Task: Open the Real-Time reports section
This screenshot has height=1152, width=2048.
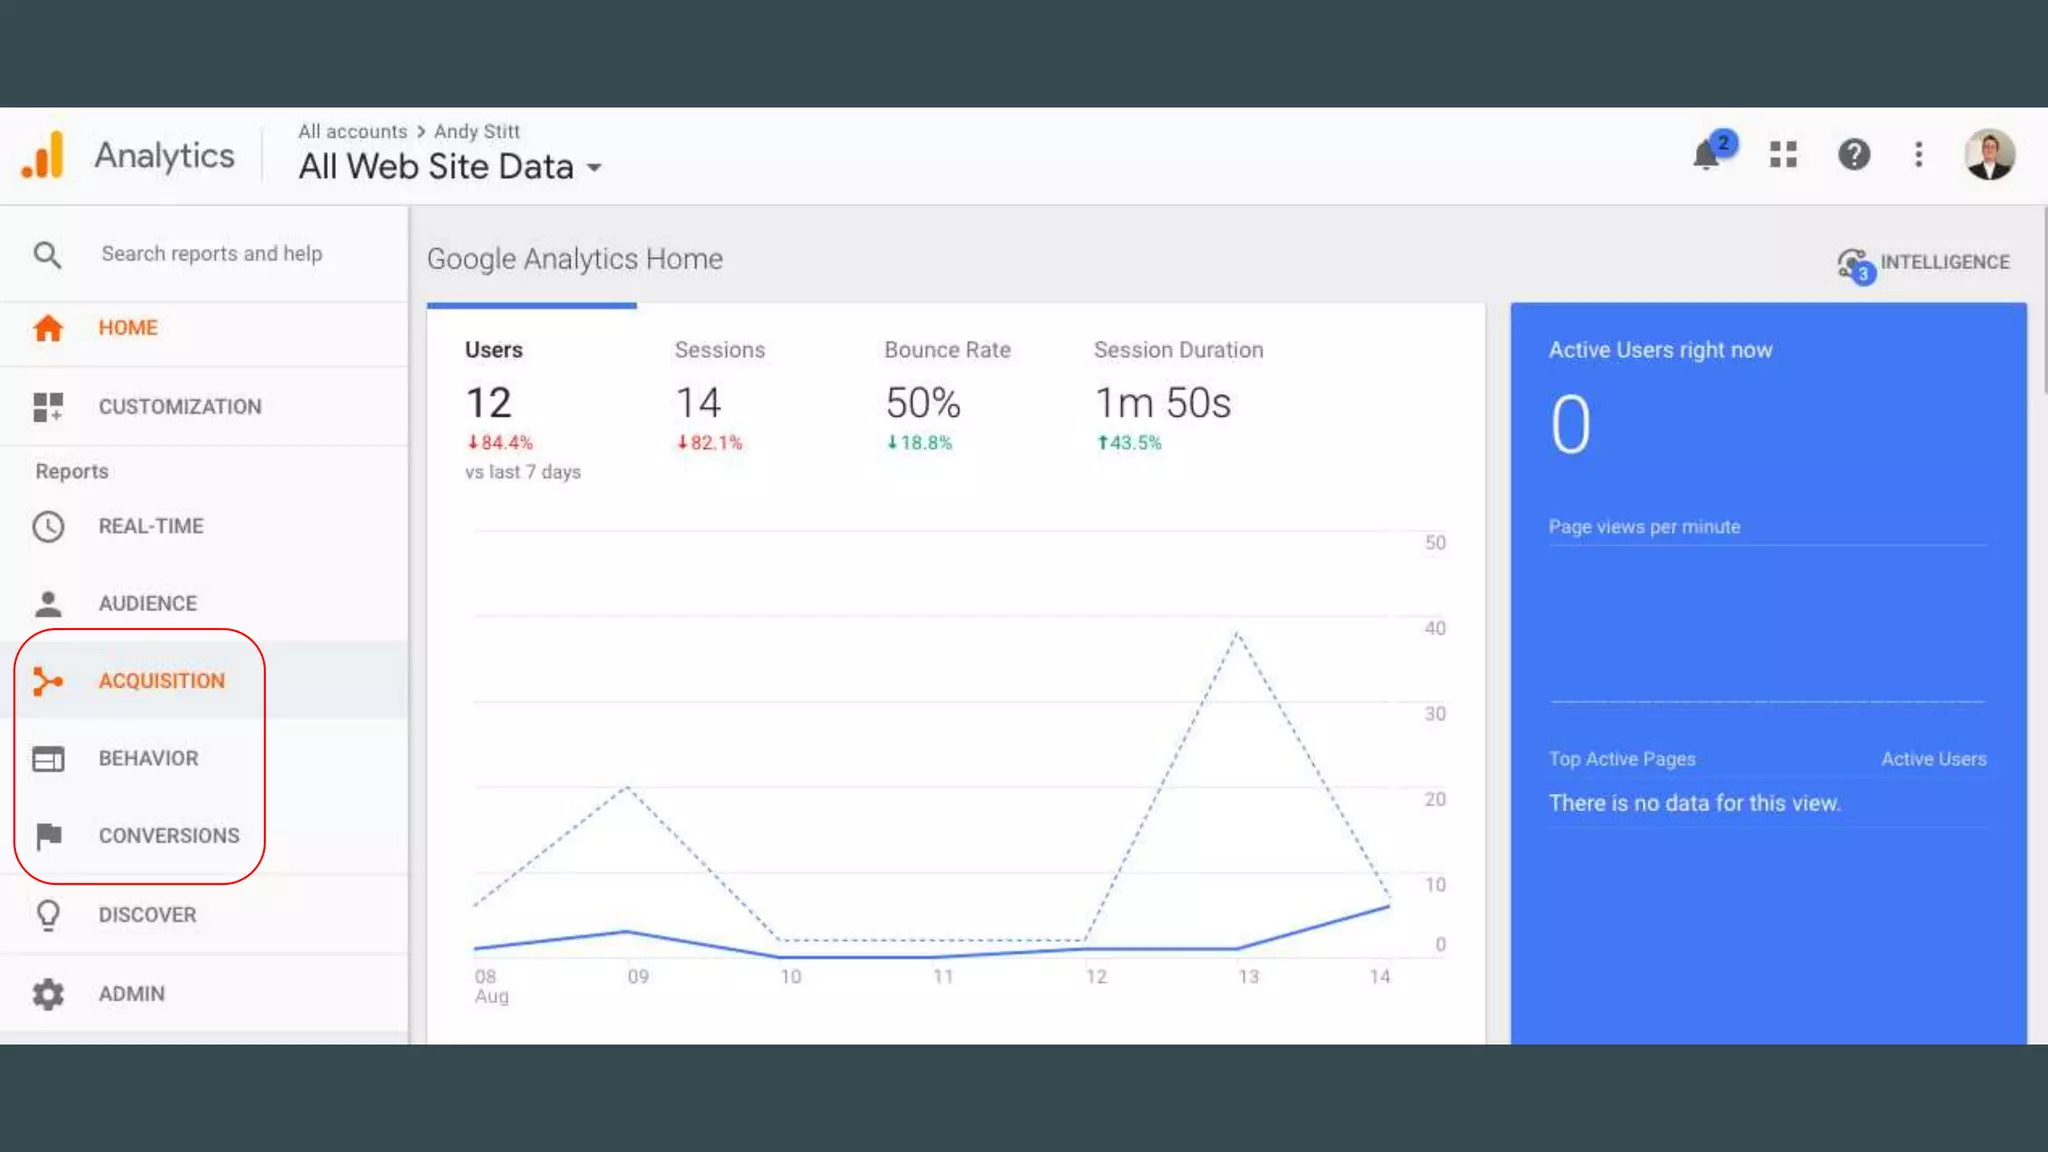Action: (150, 526)
